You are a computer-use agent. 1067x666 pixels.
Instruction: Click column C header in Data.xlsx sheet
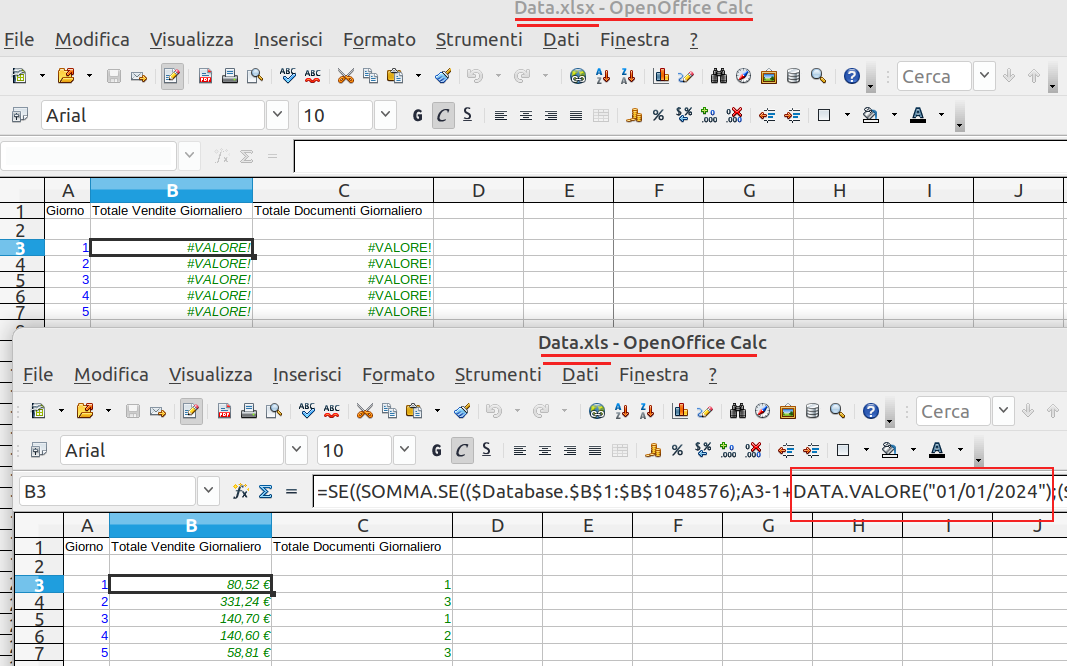coord(343,191)
